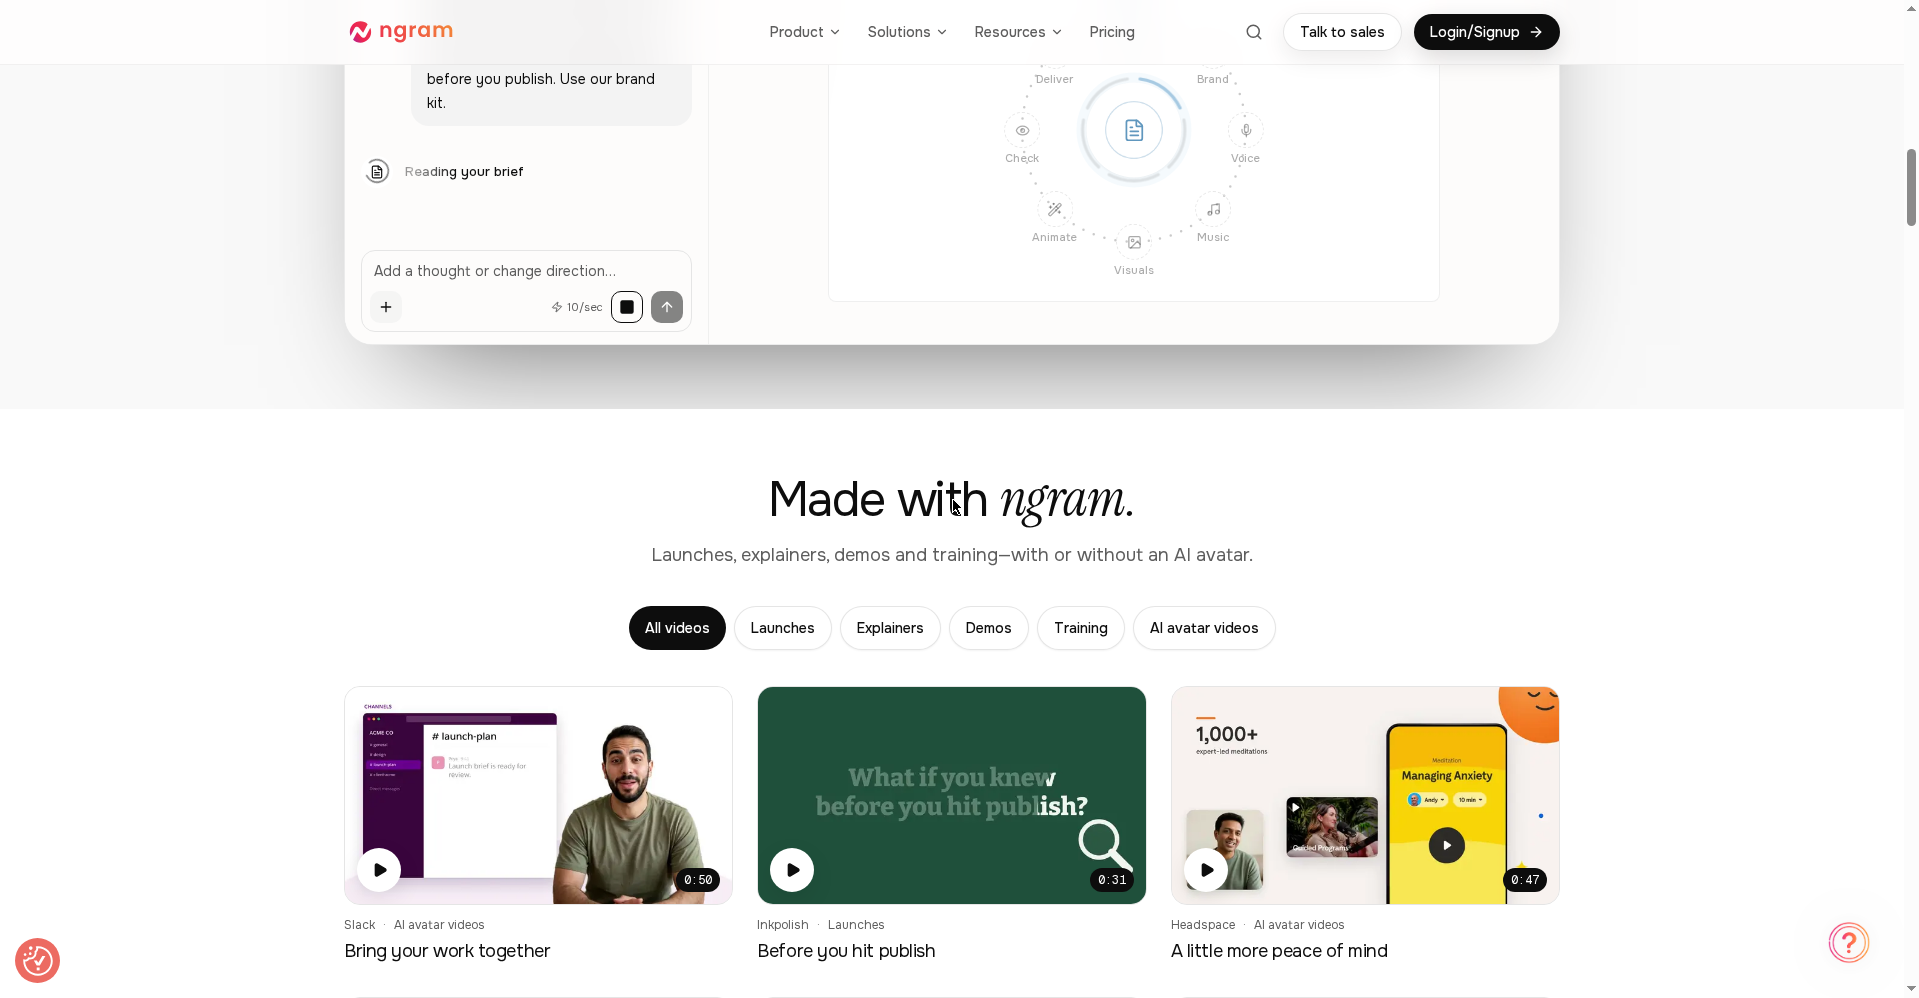Open the cookie preferences icon

38,960
